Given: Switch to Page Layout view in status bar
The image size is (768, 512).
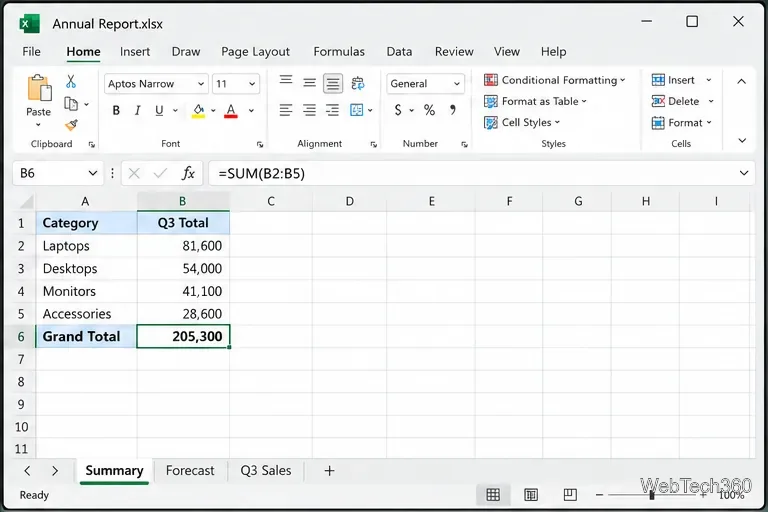Looking at the screenshot, I should 531,495.
